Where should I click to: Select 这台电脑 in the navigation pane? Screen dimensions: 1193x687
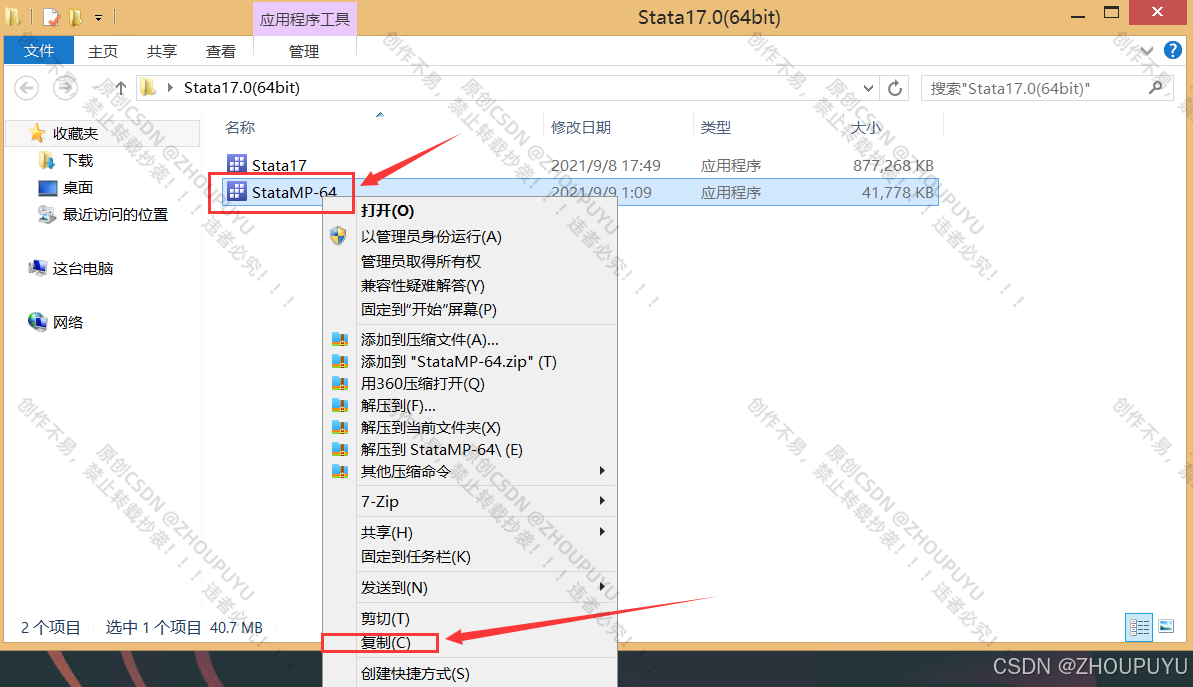tap(83, 269)
